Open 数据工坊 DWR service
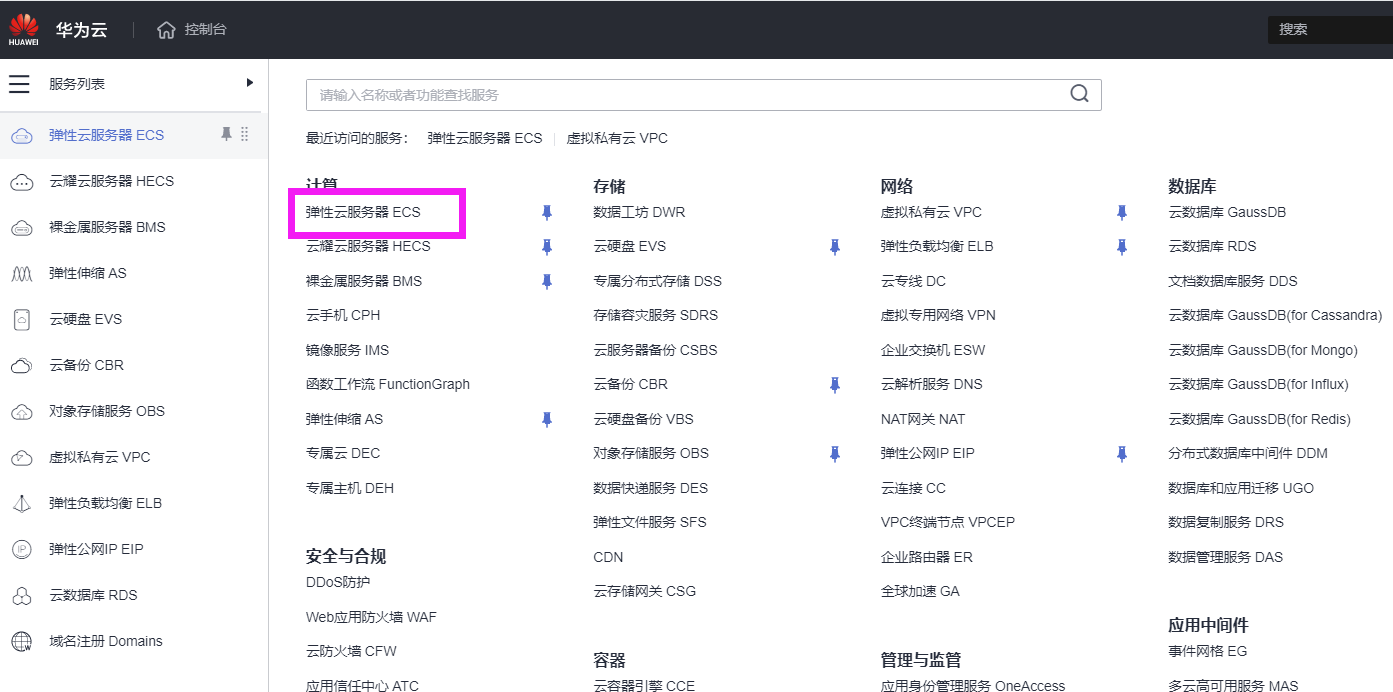 tap(639, 212)
